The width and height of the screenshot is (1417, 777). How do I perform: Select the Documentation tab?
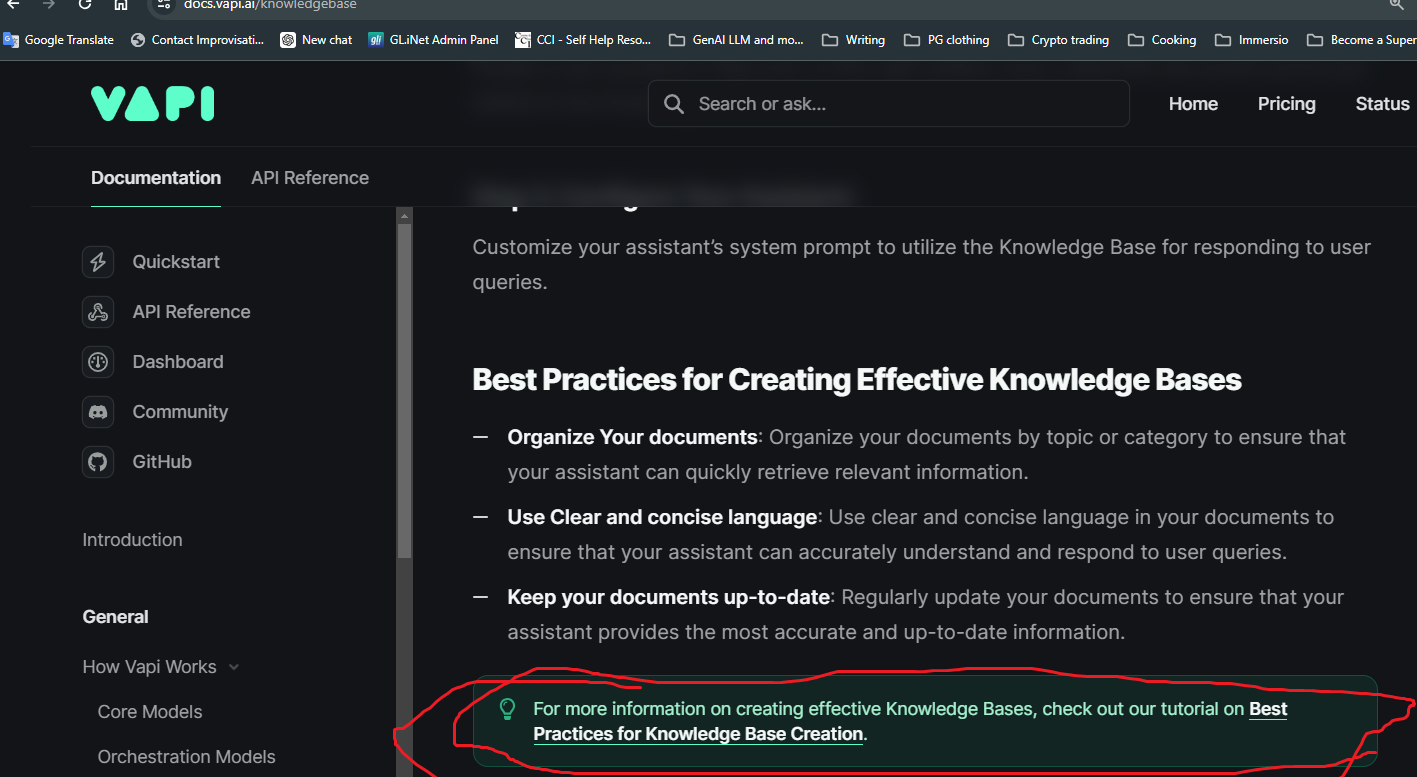[156, 178]
